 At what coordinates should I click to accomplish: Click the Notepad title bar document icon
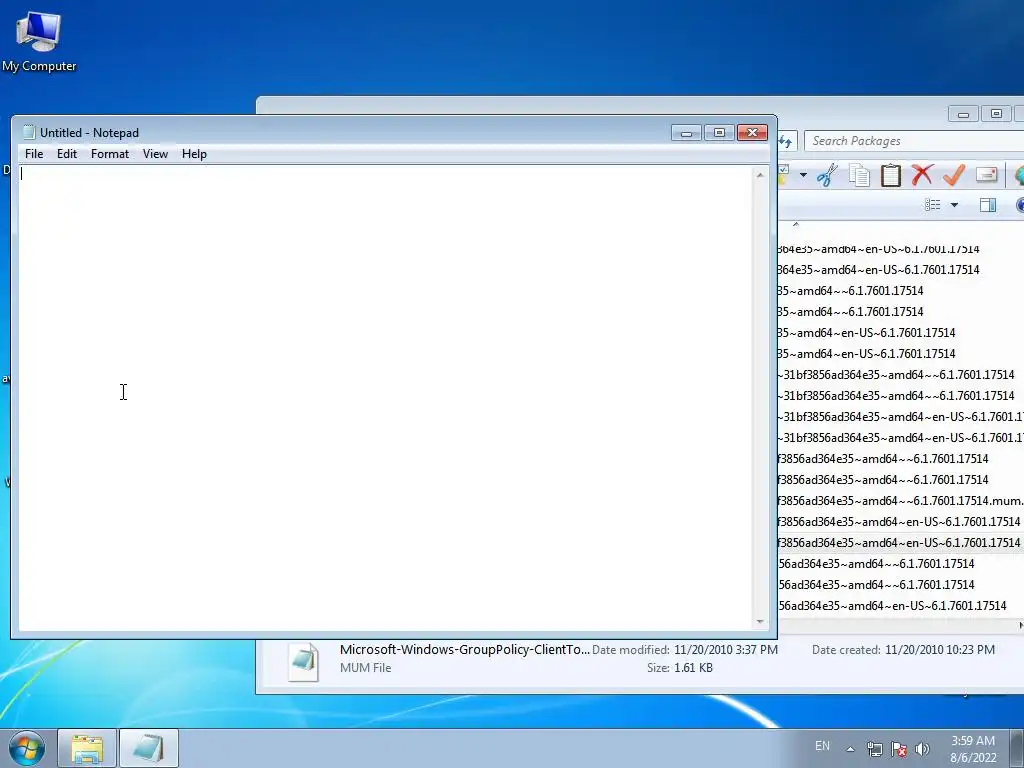pyautogui.click(x=29, y=133)
